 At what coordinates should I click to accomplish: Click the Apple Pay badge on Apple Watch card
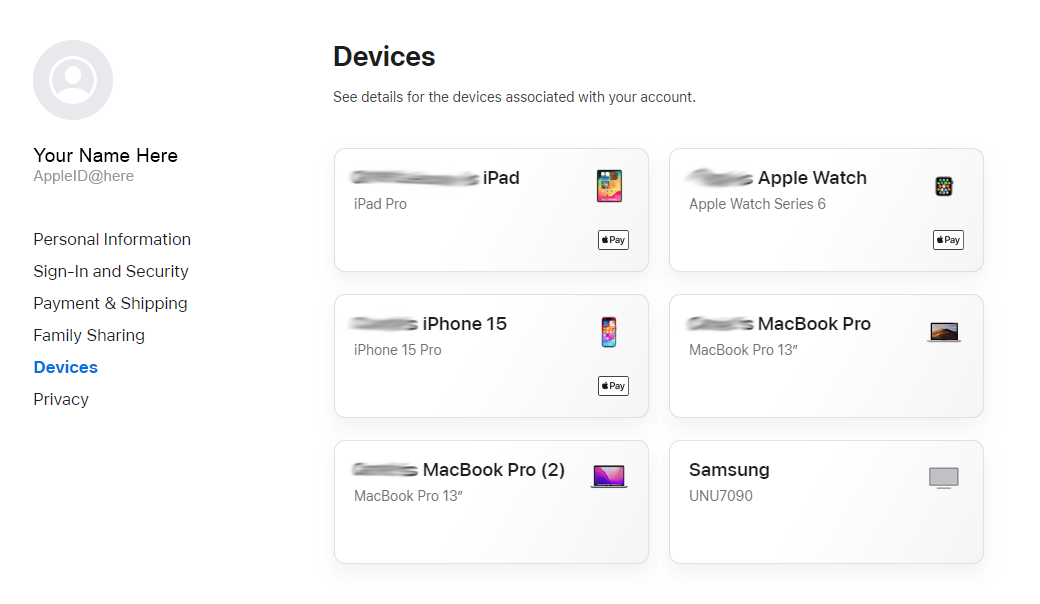pos(948,240)
